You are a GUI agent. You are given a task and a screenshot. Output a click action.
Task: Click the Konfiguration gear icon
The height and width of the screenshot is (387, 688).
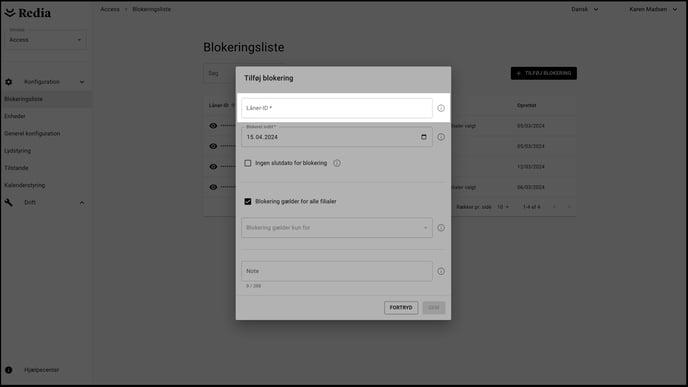(x=9, y=82)
